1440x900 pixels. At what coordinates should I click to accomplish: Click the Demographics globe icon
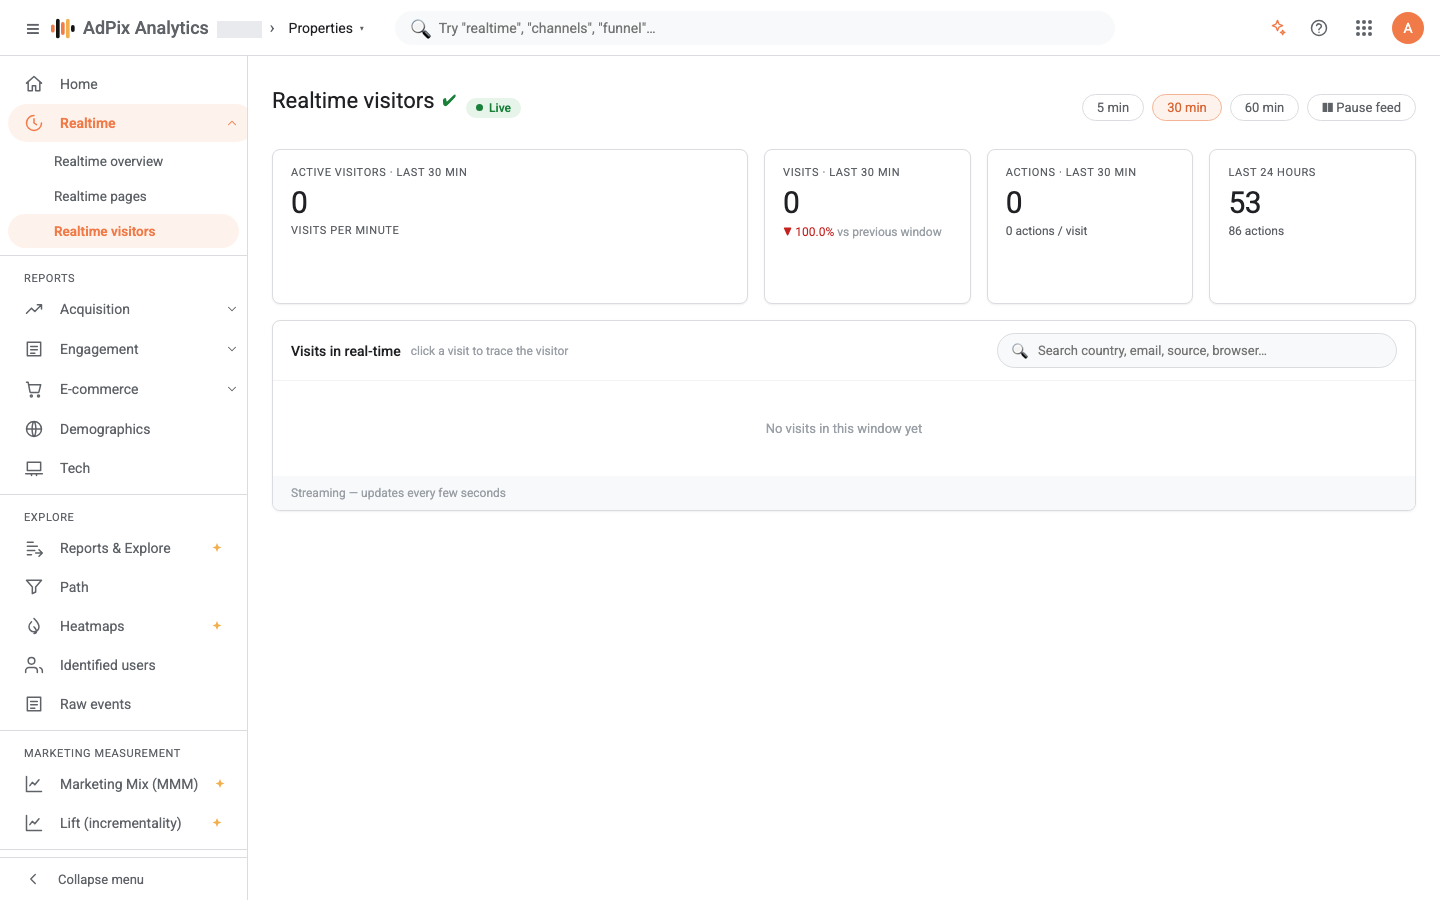tap(34, 429)
